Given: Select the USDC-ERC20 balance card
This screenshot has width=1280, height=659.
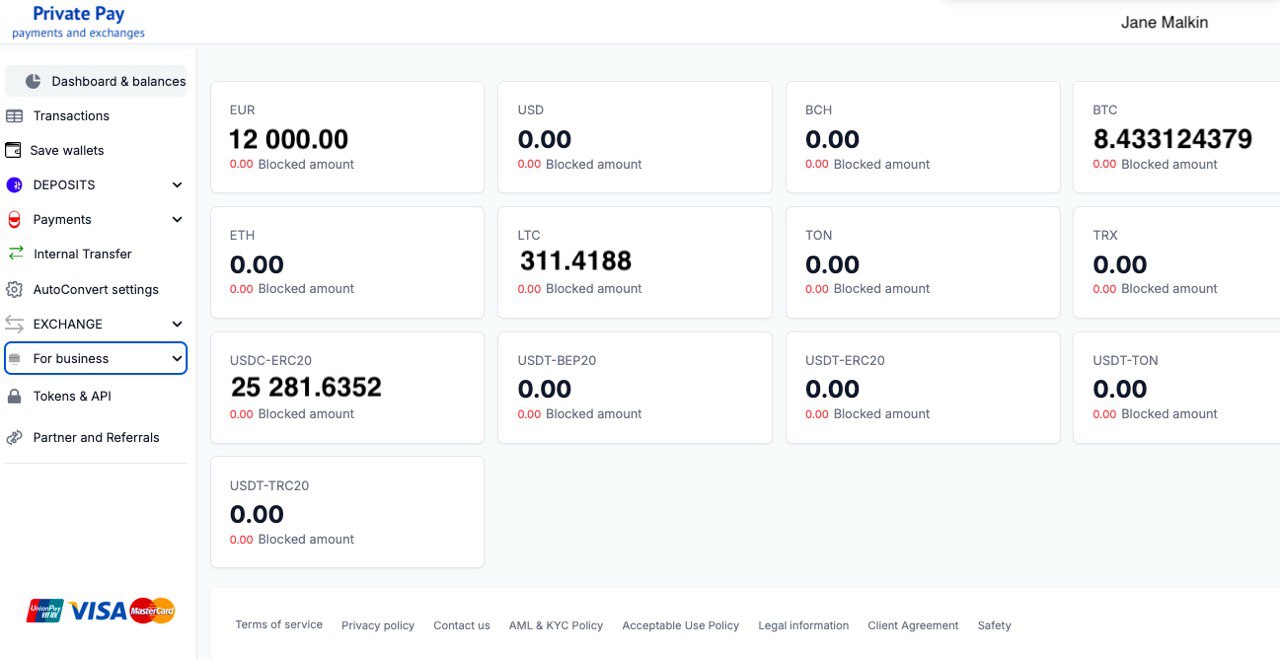Looking at the screenshot, I should tap(347, 387).
